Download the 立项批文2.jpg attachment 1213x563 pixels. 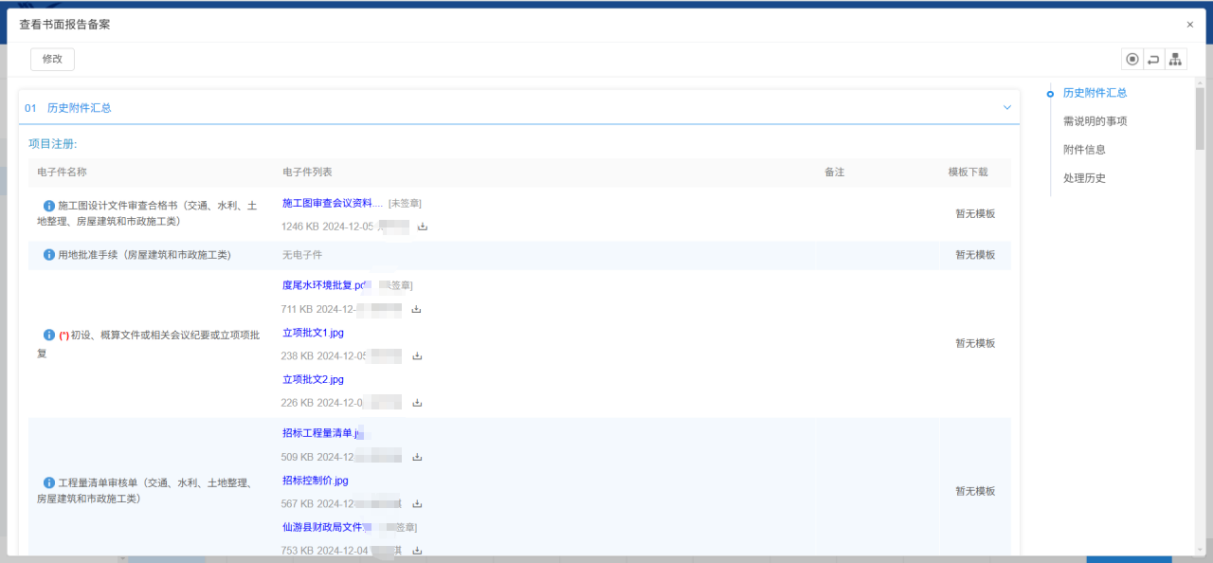(417, 403)
